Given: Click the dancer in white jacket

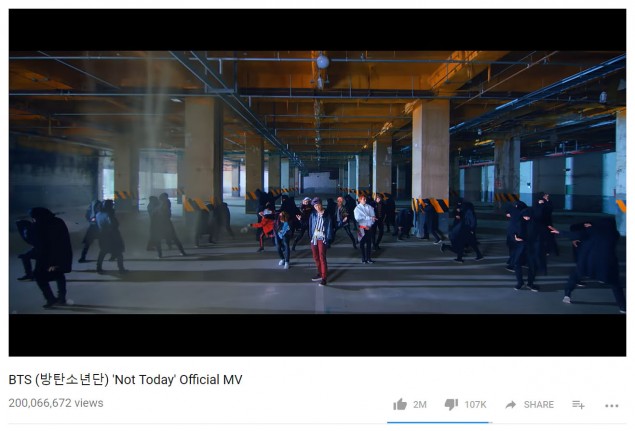Looking at the screenshot, I should (x=365, y=229).
